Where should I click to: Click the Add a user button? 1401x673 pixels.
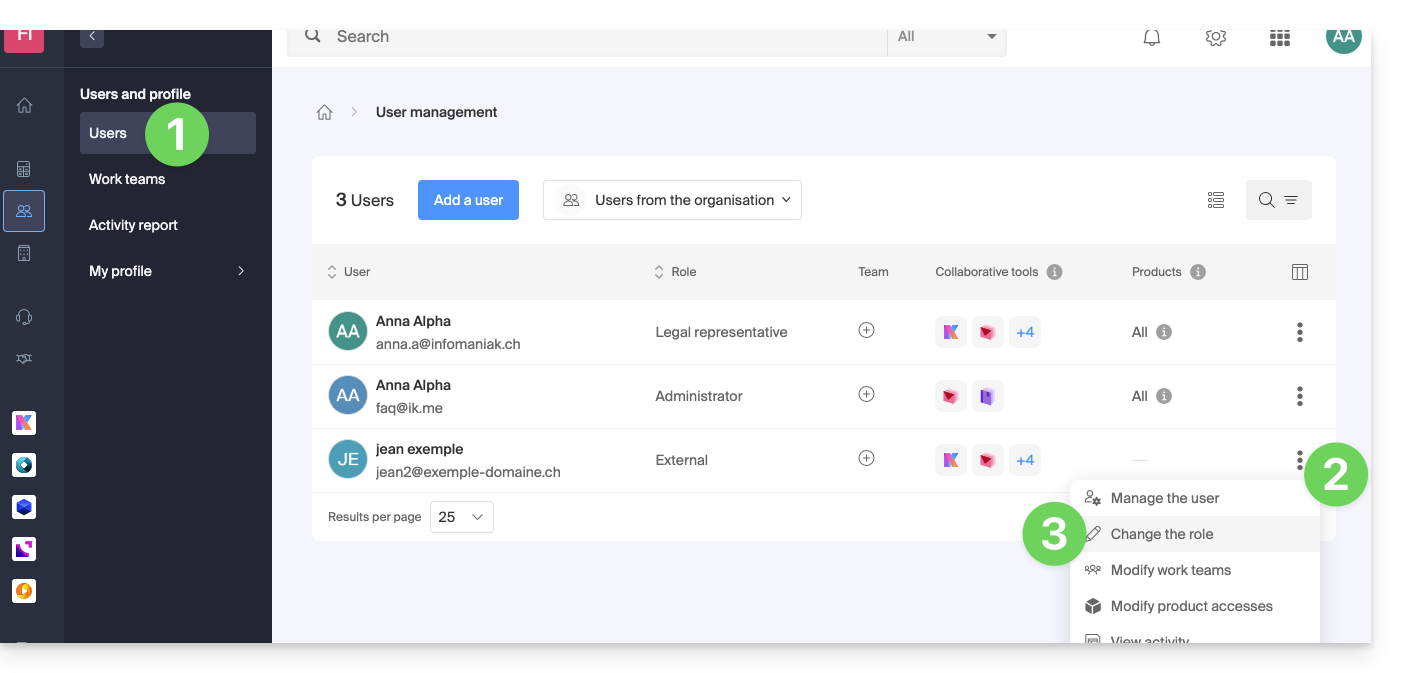pyautogui.click(x=468, y=200)
